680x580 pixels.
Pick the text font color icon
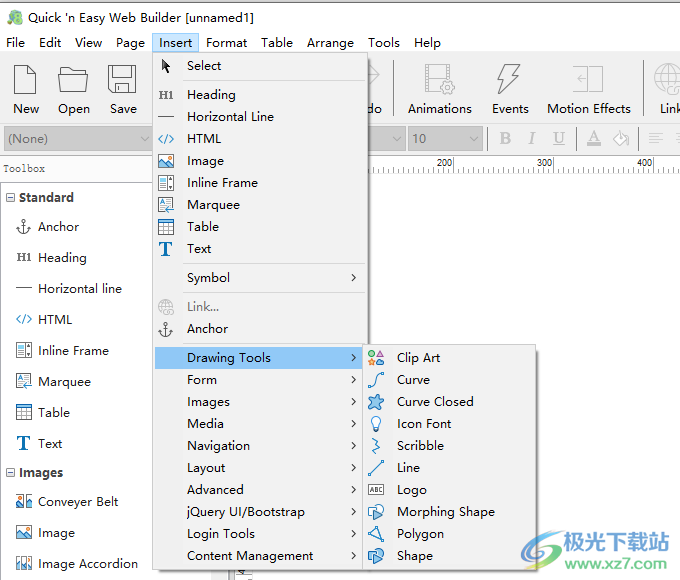594,138
